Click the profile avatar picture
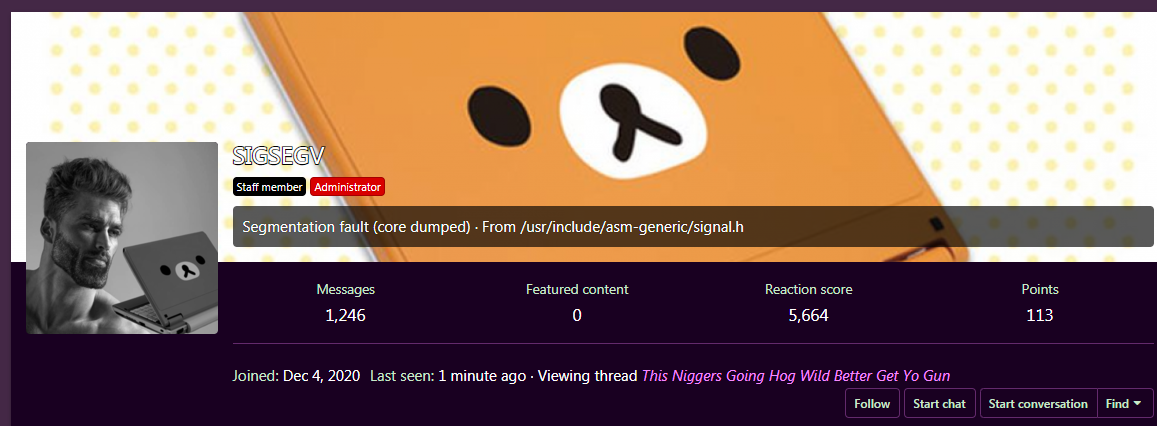 click(x=122, y=238)
